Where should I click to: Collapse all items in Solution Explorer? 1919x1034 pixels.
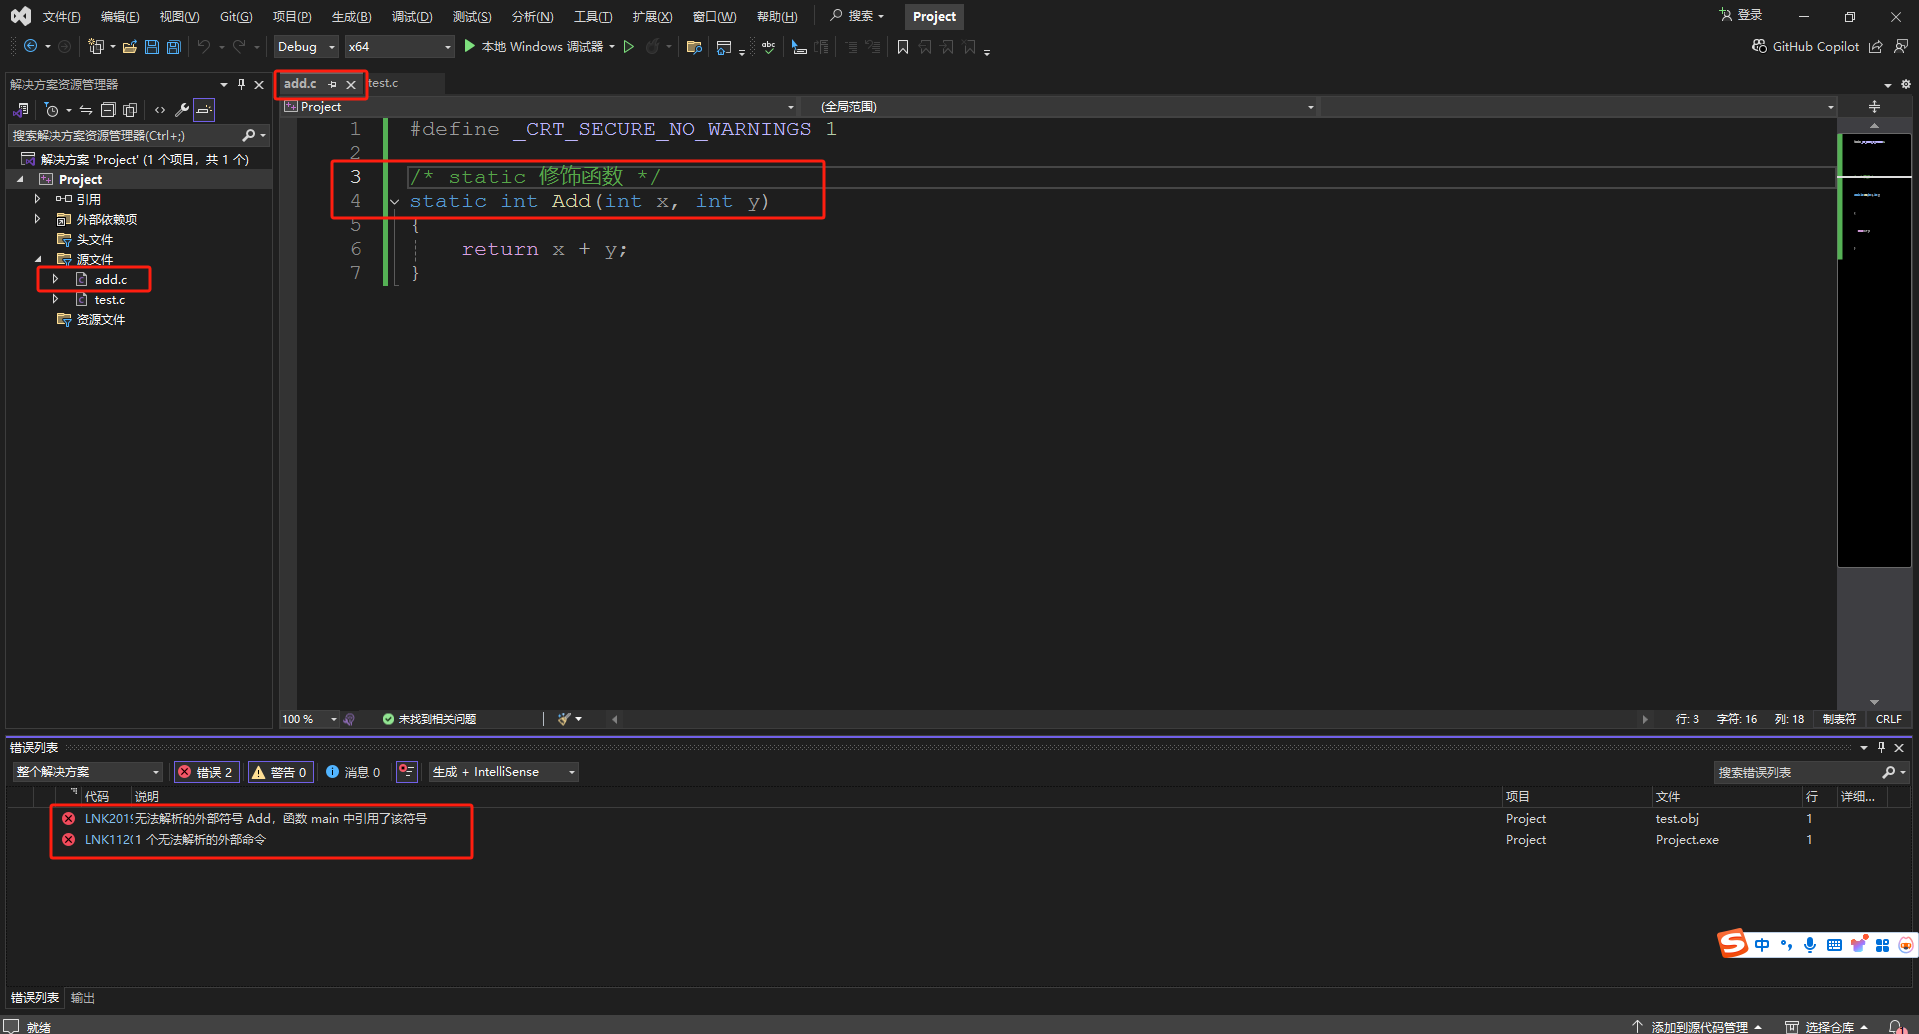(108, 110)
